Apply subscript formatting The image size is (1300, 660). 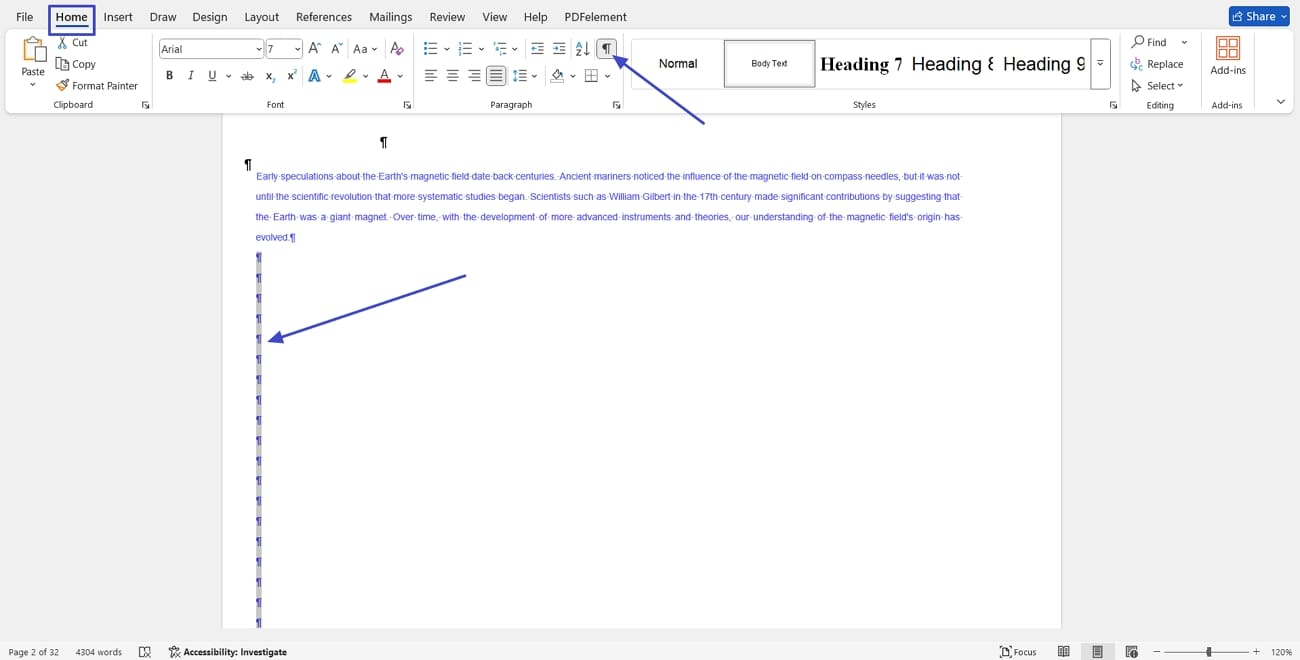[268, 75]
